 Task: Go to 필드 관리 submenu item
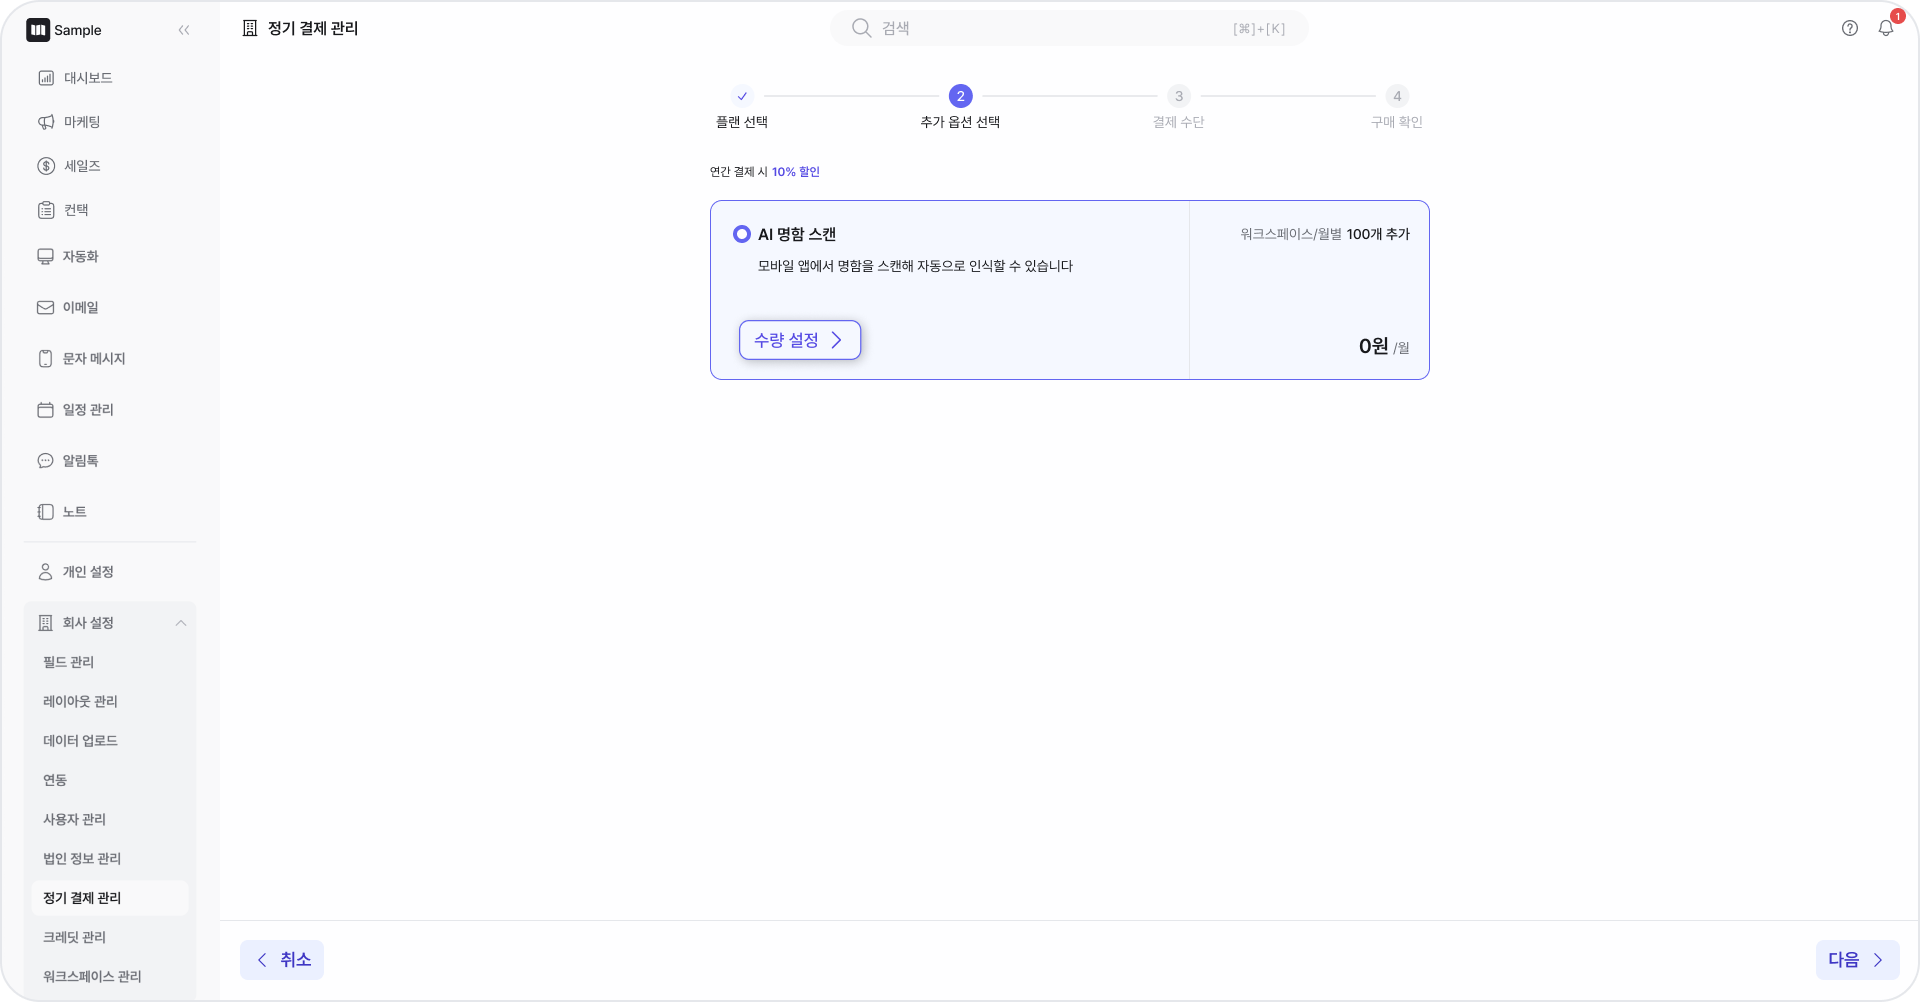(x=68, y=662)
